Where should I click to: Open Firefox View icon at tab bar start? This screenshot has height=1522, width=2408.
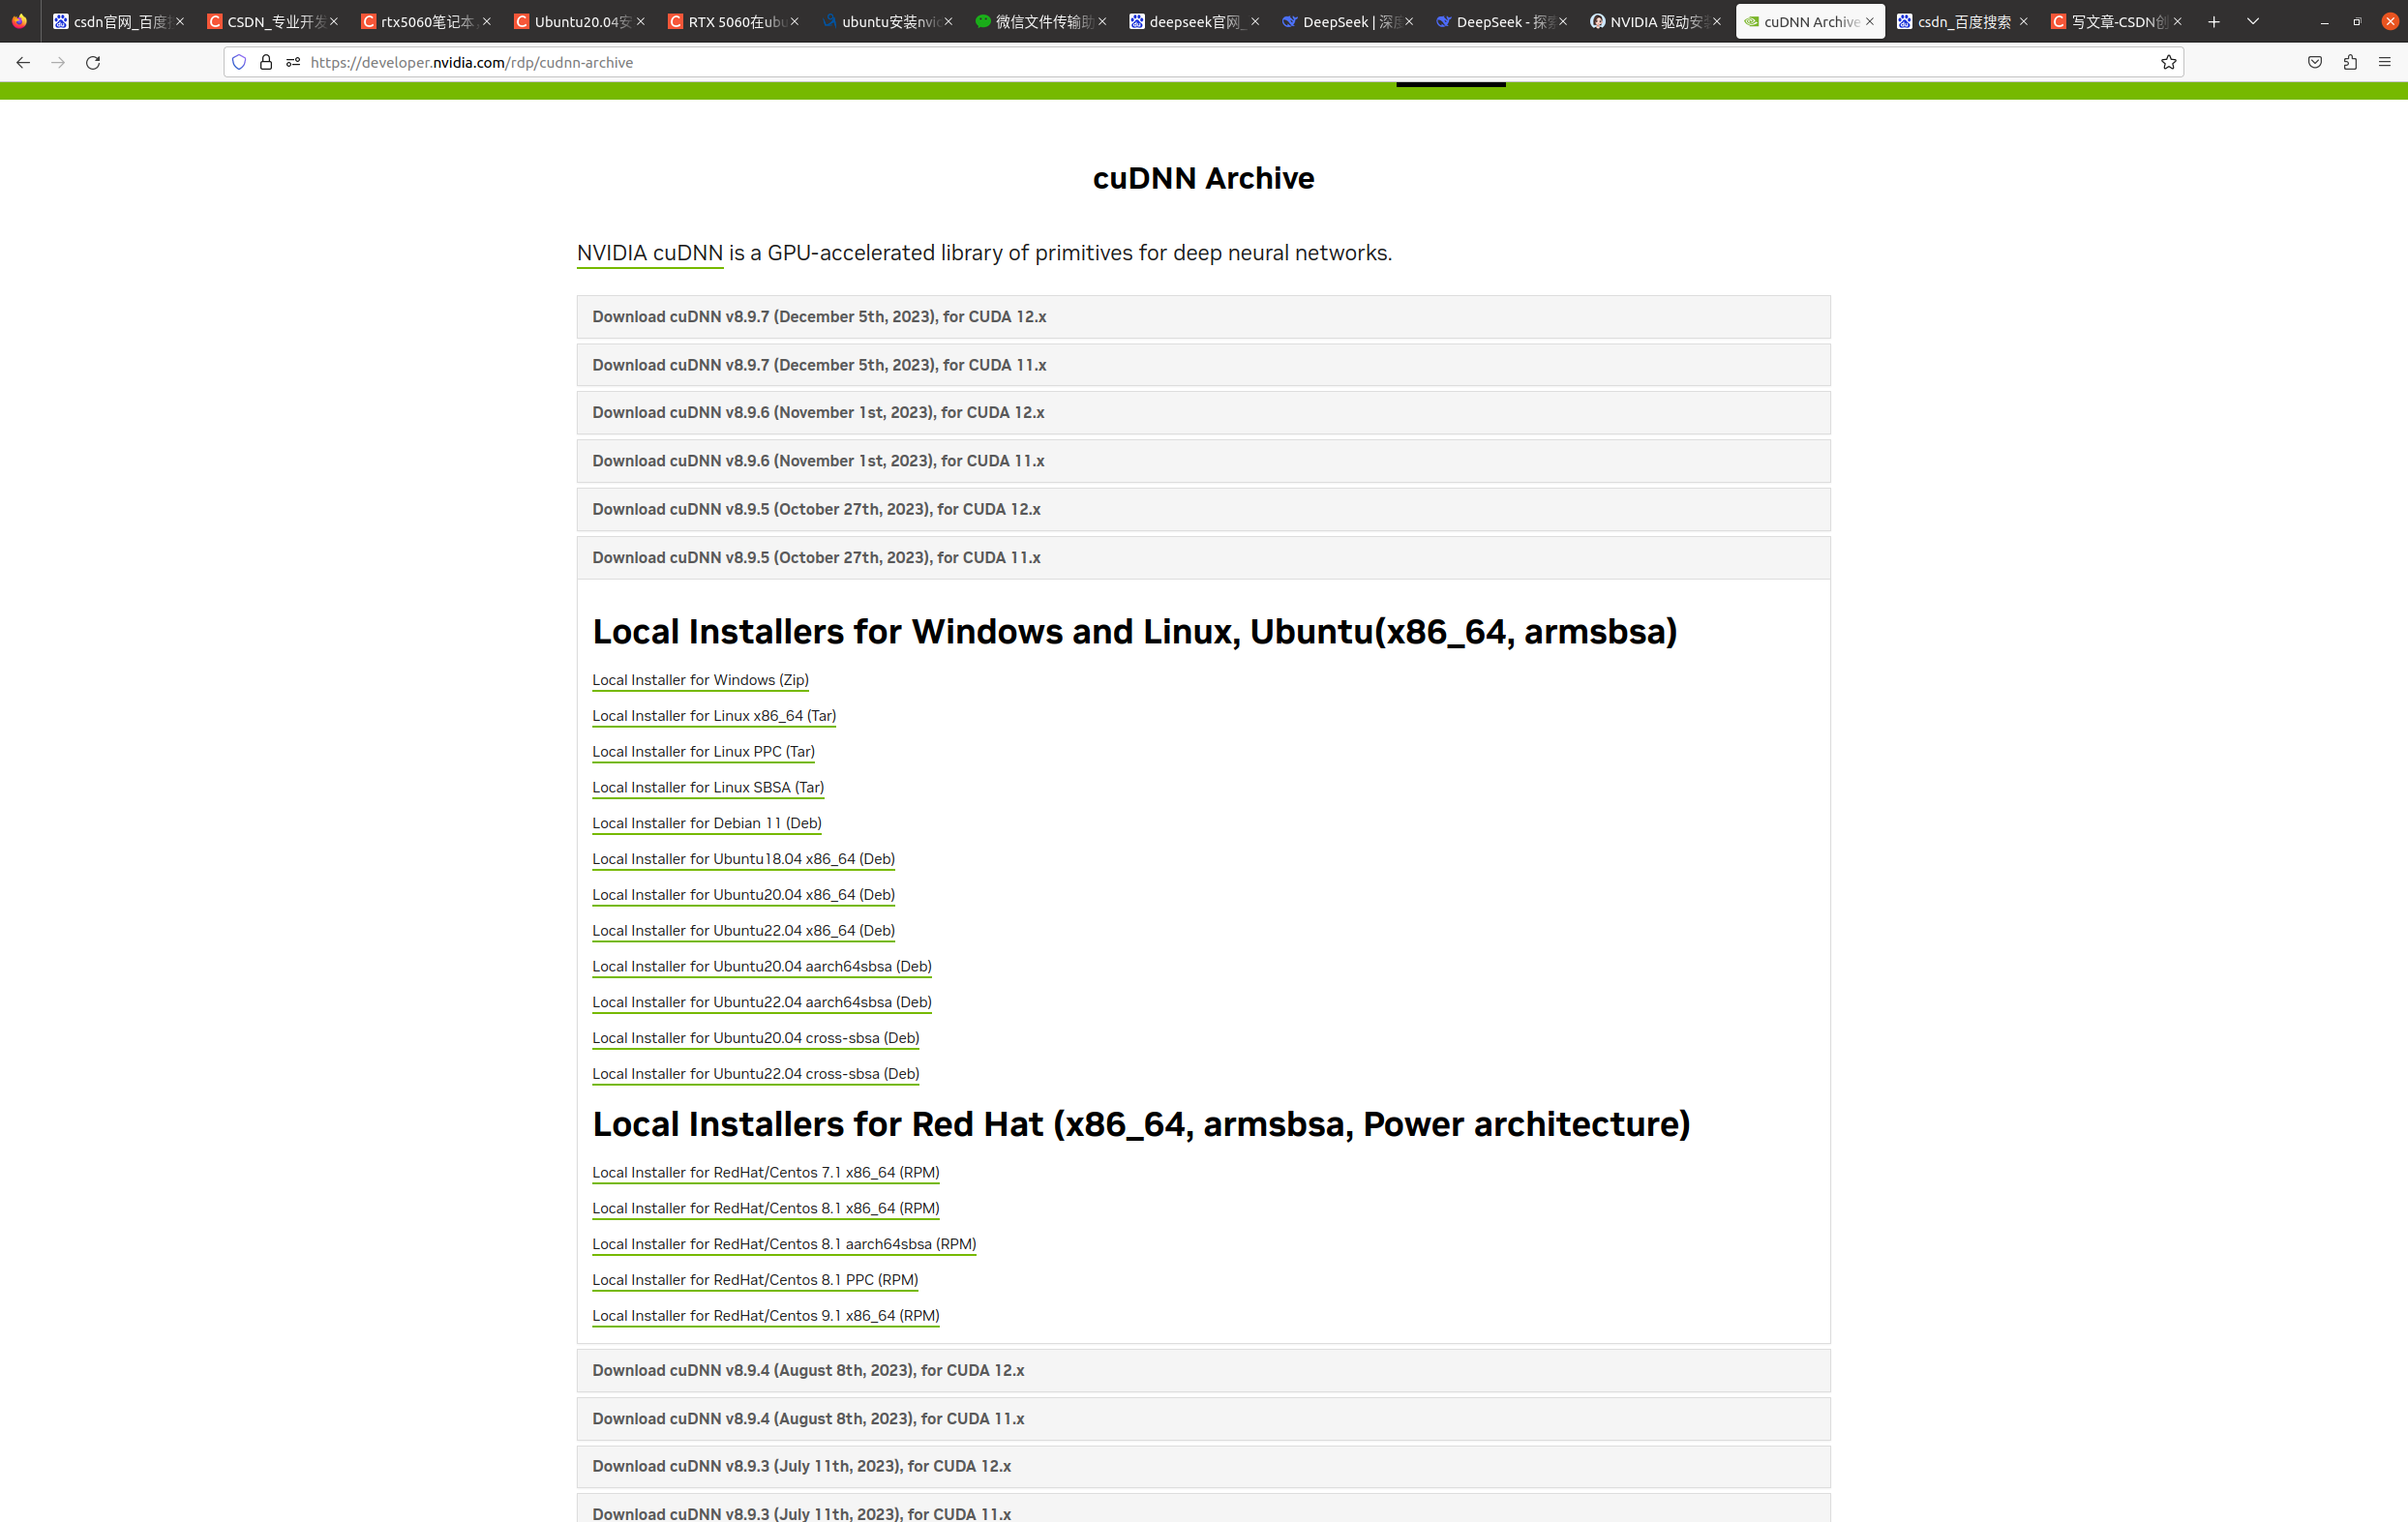(19, 21)
